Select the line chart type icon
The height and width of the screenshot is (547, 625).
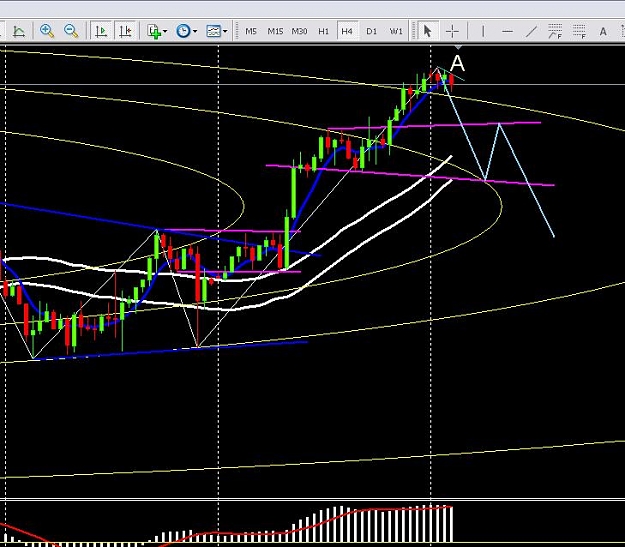coord(19,31)
